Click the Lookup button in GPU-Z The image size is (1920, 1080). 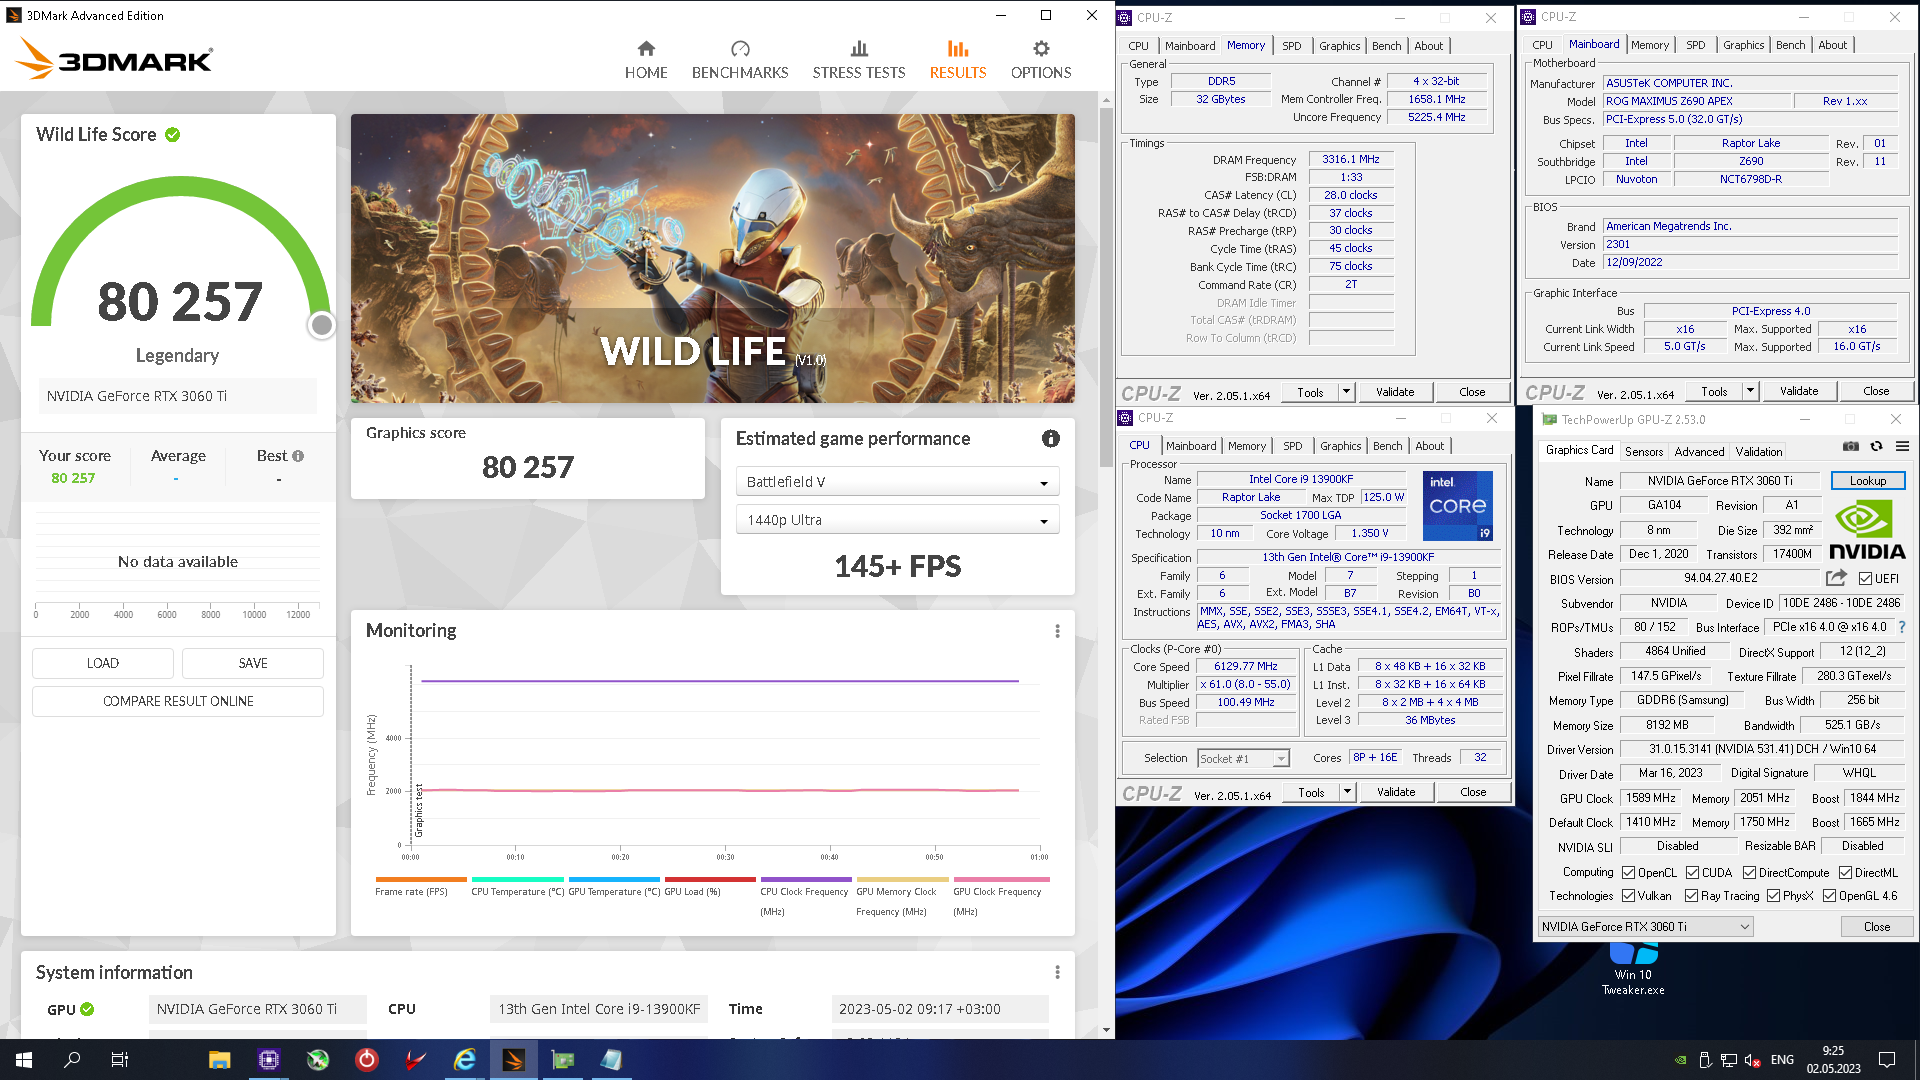(x=1868, y=481)
